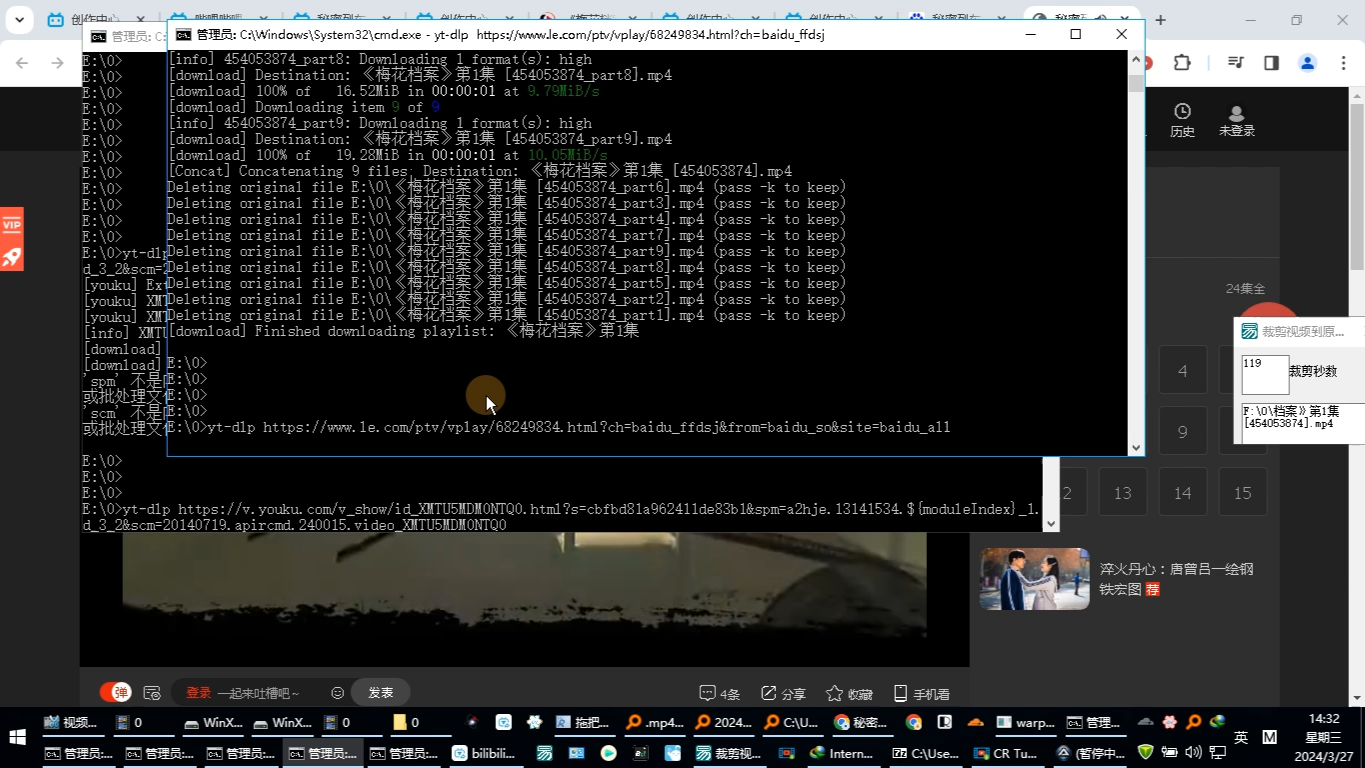Open the warp taskbar item
The image size is (1365, 768).
[x=1025, y=722]
